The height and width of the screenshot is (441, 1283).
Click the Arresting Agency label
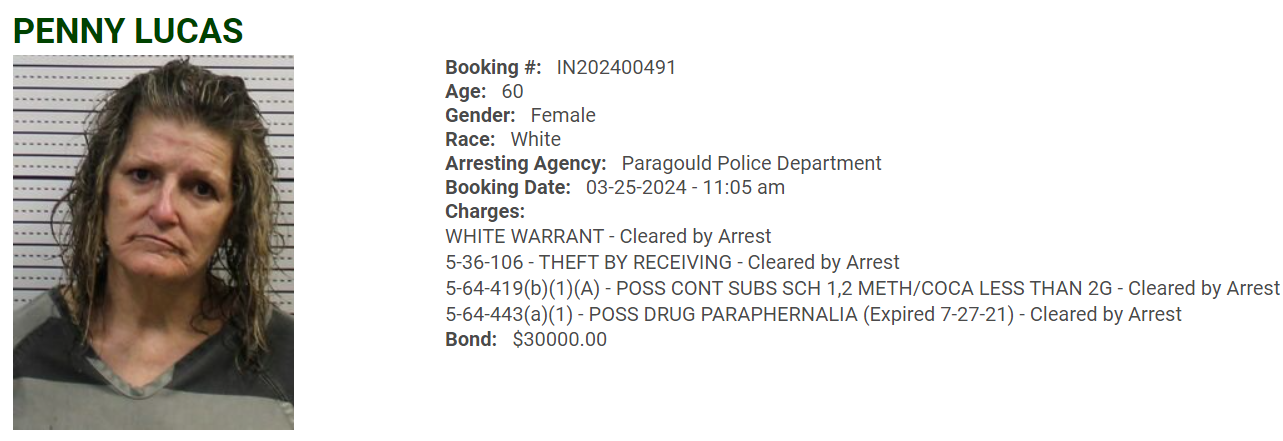click(x=526, y=163)
